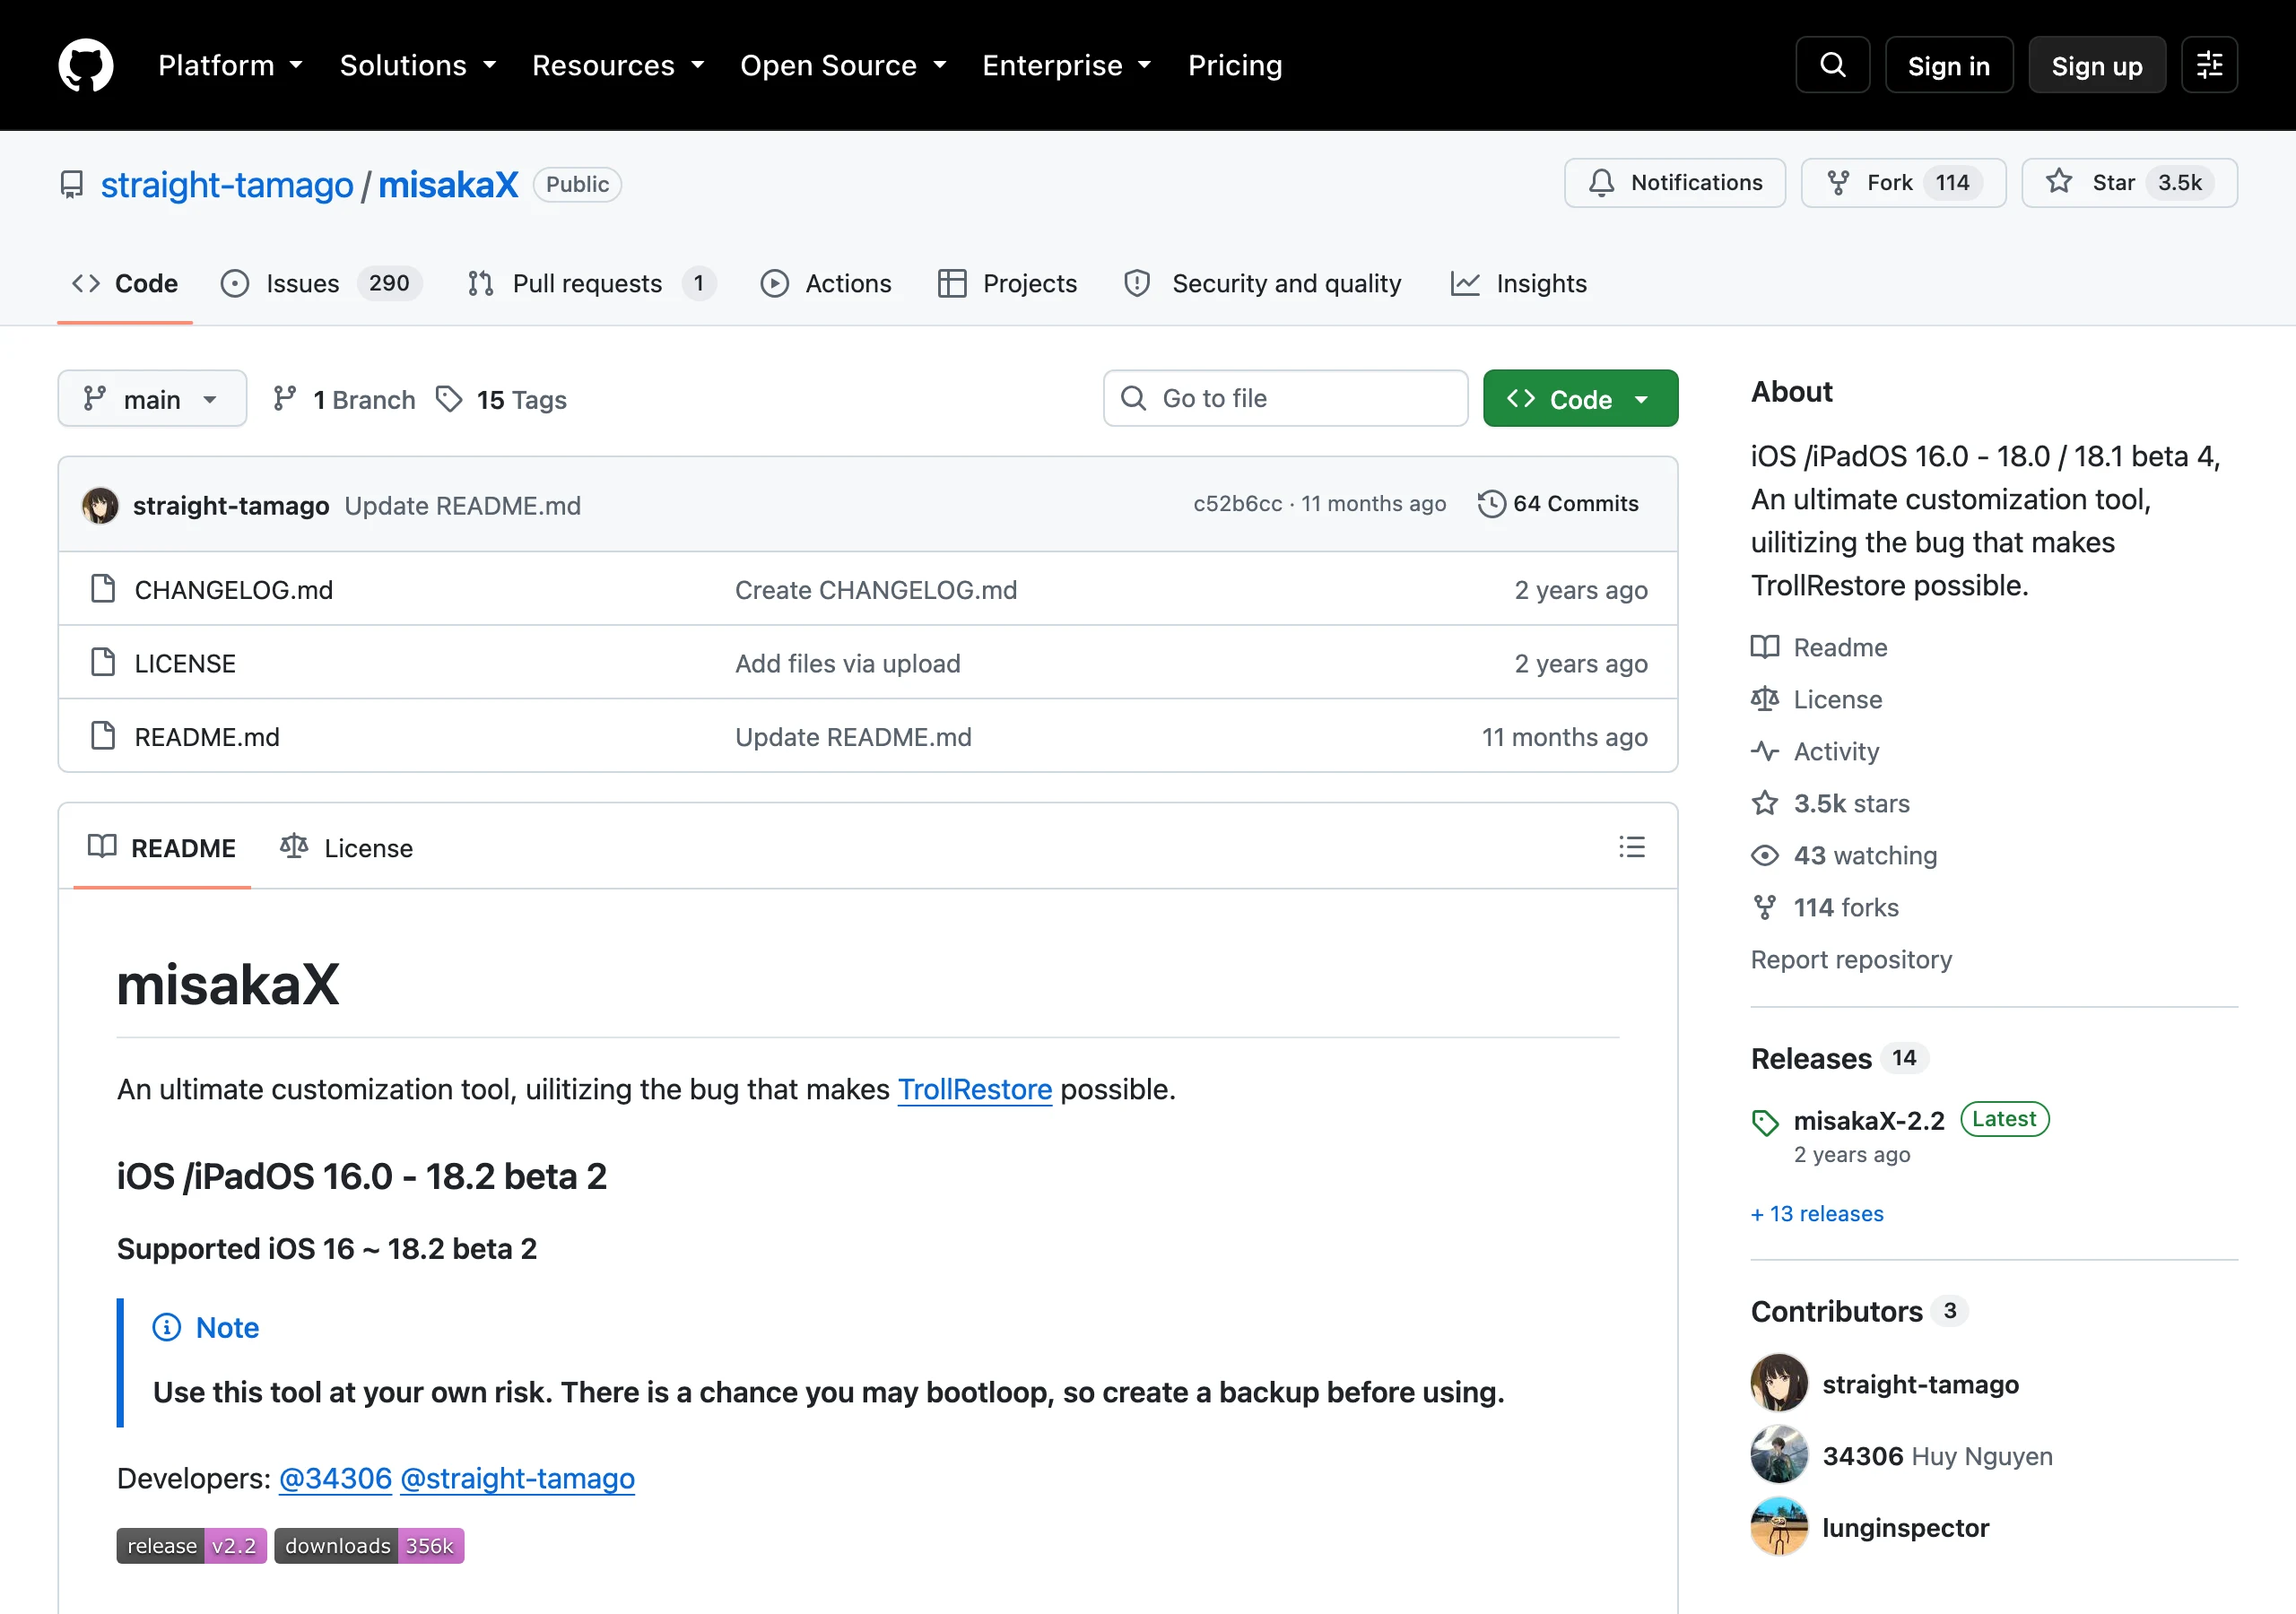This screenshot has height=1614, width=2296.
Task: Open the Notifications button
Action: tap(1675, 182)
